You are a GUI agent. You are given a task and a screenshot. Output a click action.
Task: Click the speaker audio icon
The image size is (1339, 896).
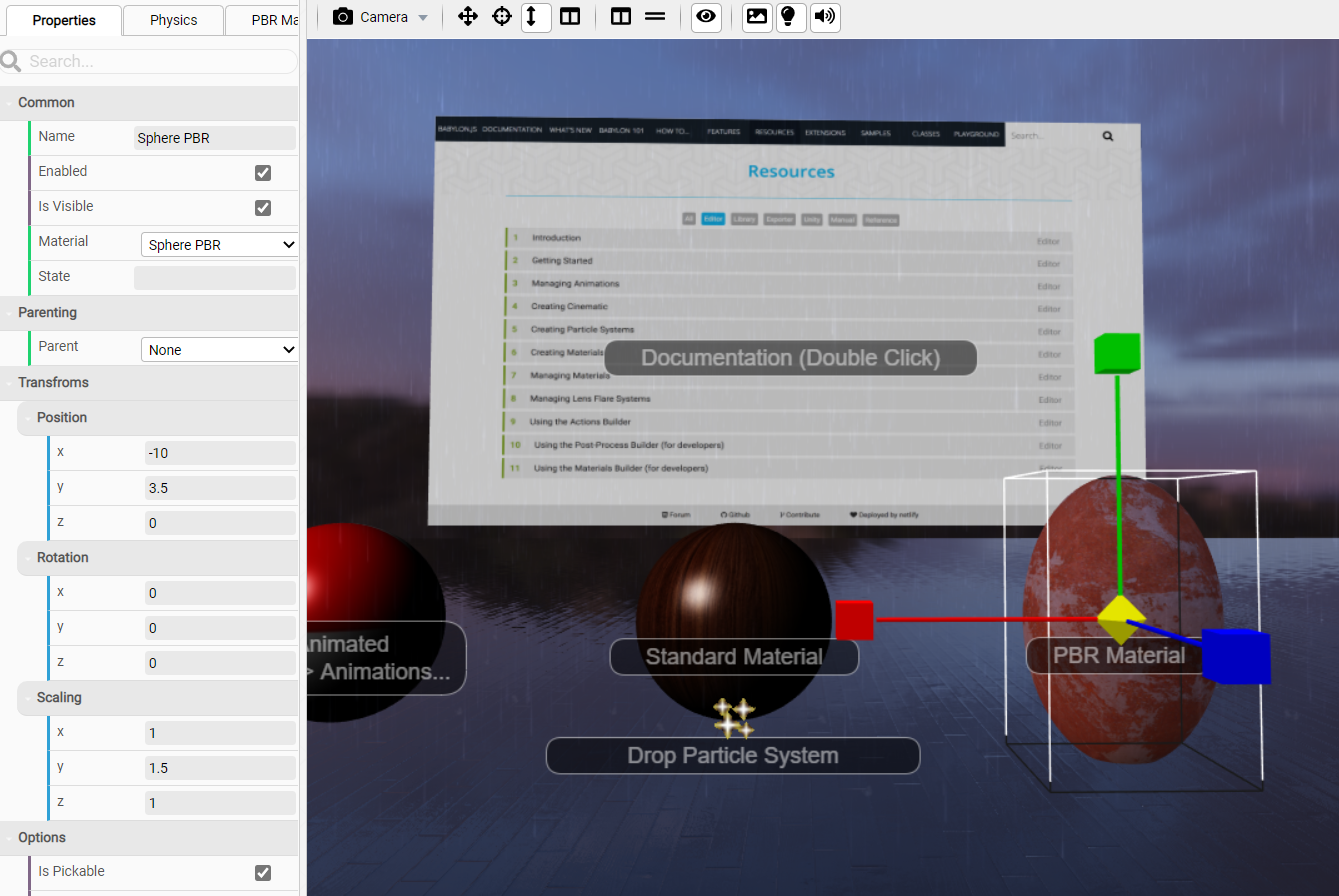click(824, 17)
